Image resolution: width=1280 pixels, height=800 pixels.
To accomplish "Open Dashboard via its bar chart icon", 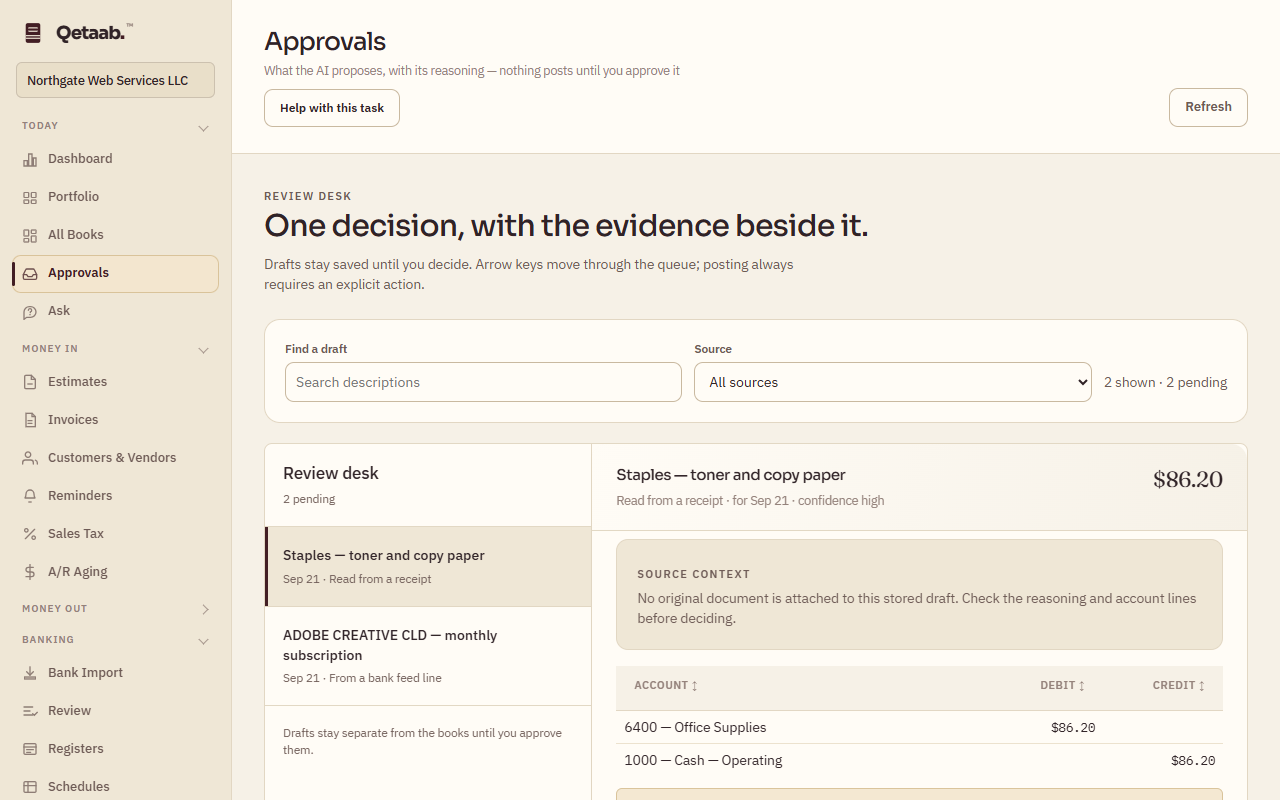I will click(x=30, y=159).
